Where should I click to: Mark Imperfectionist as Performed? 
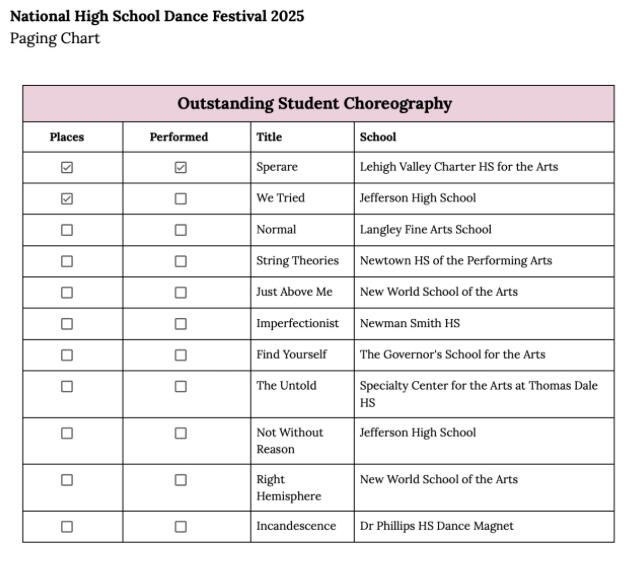(x=181, y=324)
